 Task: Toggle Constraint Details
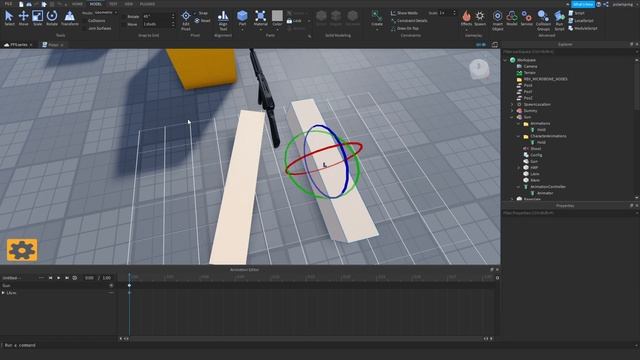coord(409,21)
